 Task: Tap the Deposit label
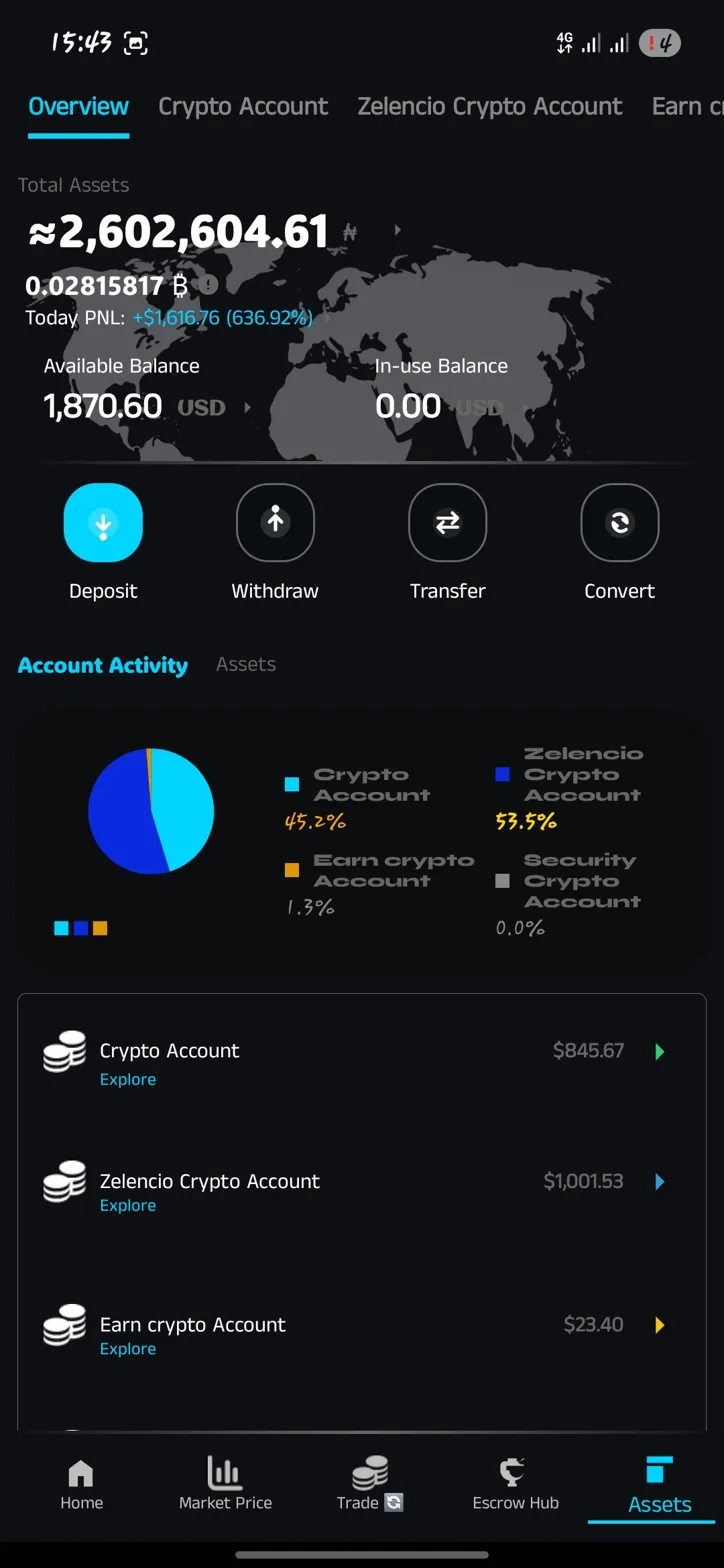tap(103, 591)
